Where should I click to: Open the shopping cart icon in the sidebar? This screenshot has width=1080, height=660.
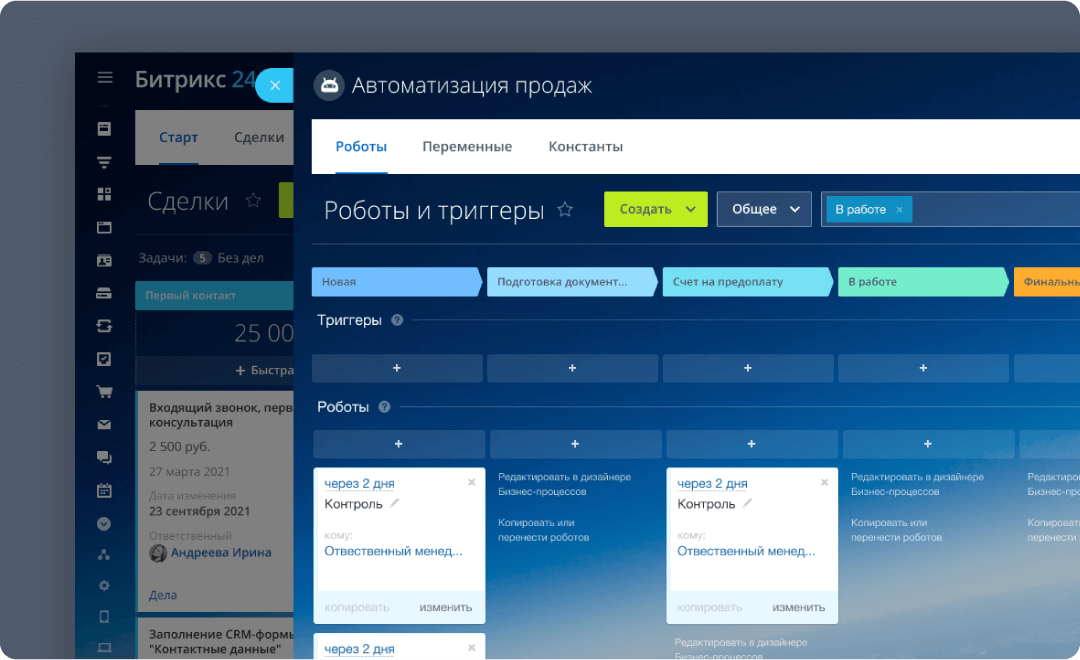[104, 392]
